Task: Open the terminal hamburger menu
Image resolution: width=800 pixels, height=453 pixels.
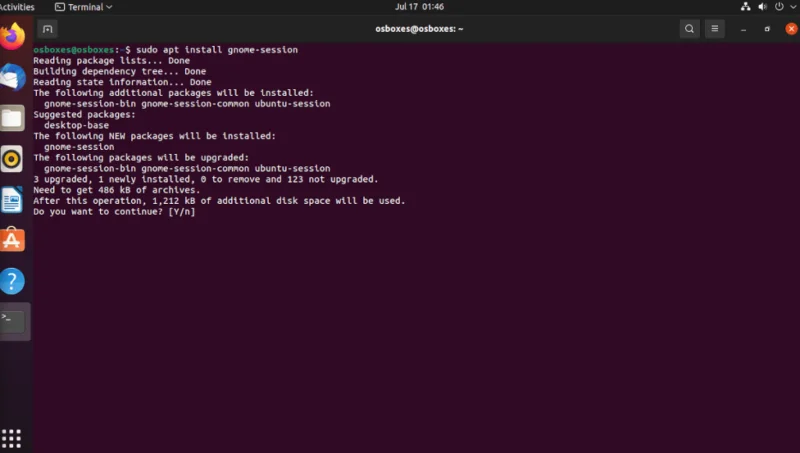Action: pyautogui.click(x=715, y=29)
